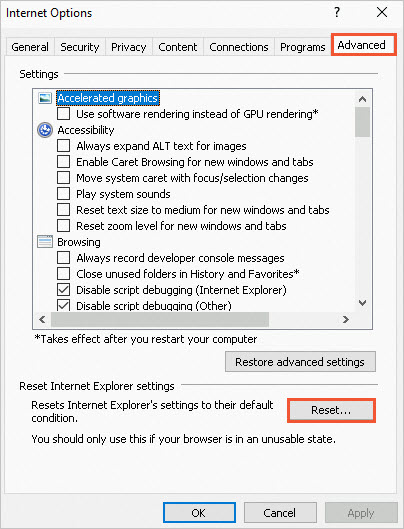Close the Internet Options dialog
The height and width of the screenshot is (529, 404).
coord(382,12)
